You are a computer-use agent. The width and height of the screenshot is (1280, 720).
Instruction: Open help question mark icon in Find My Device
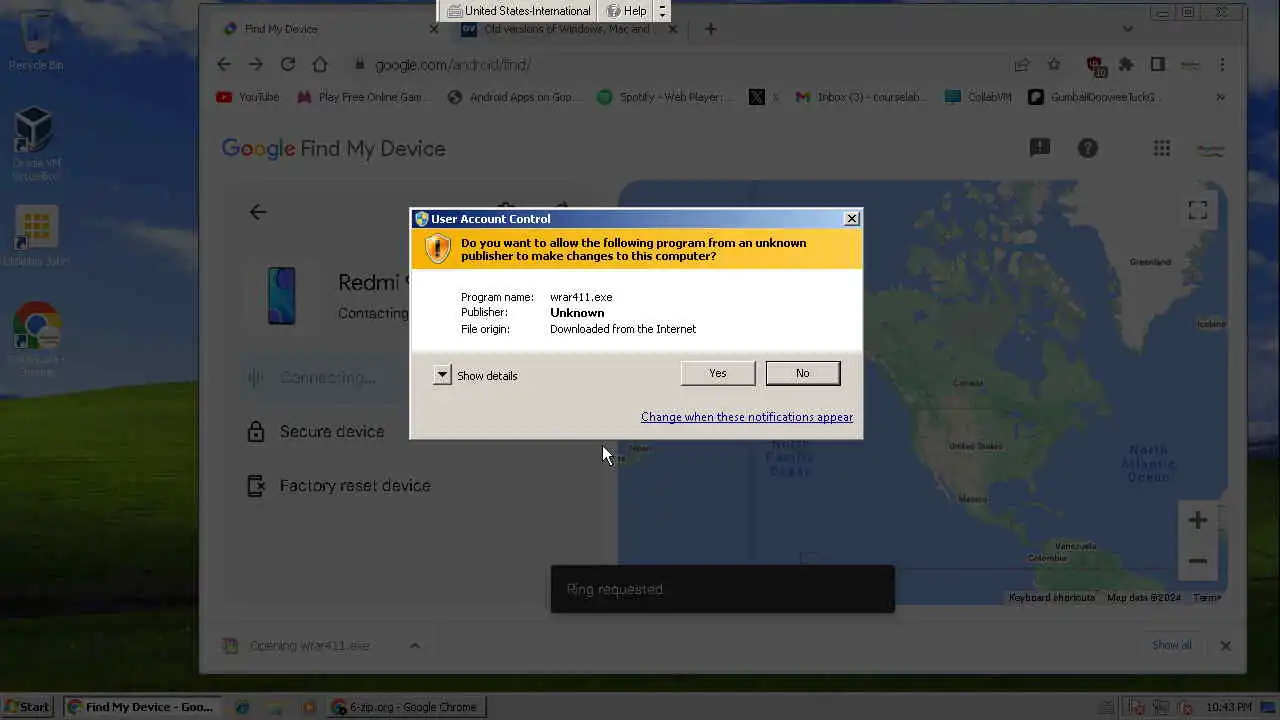coord(1088,148)
